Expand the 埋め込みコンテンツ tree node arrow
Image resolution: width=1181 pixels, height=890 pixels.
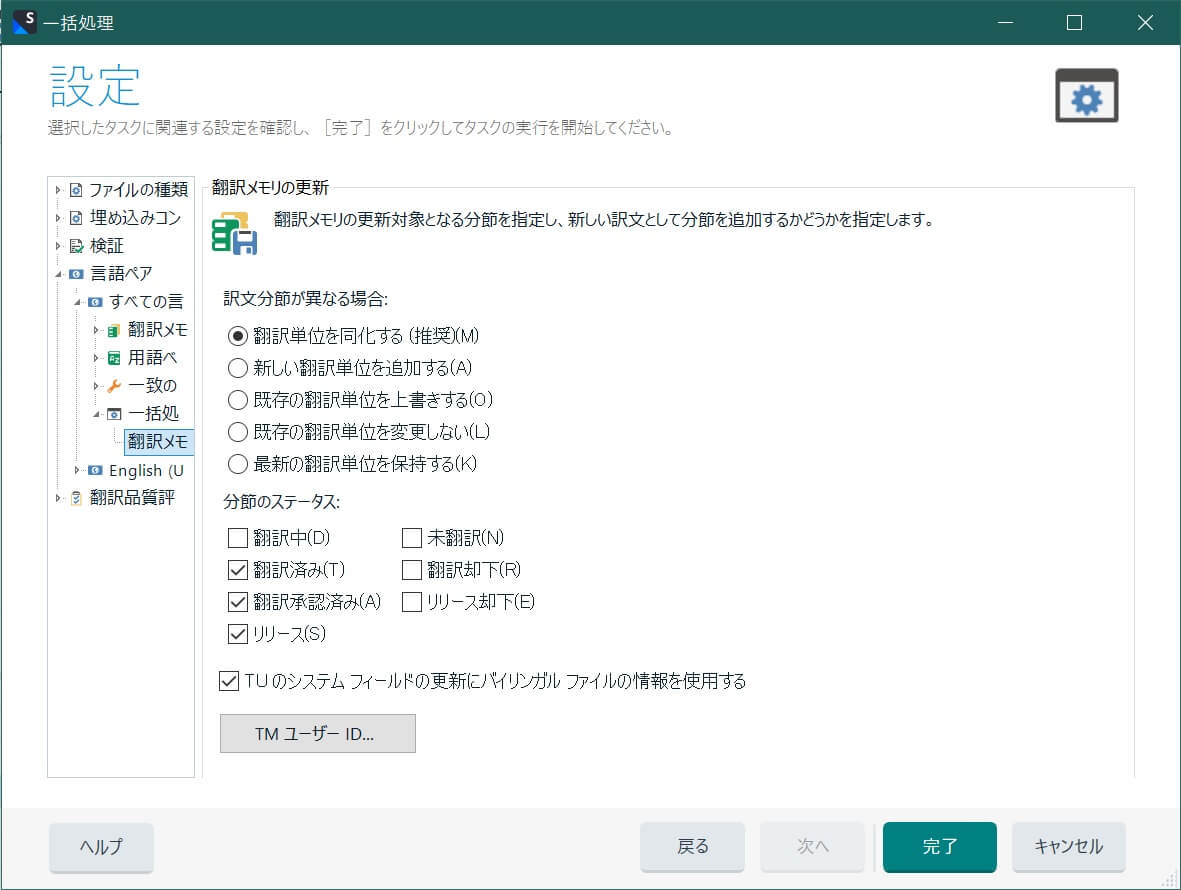point(58,218)
